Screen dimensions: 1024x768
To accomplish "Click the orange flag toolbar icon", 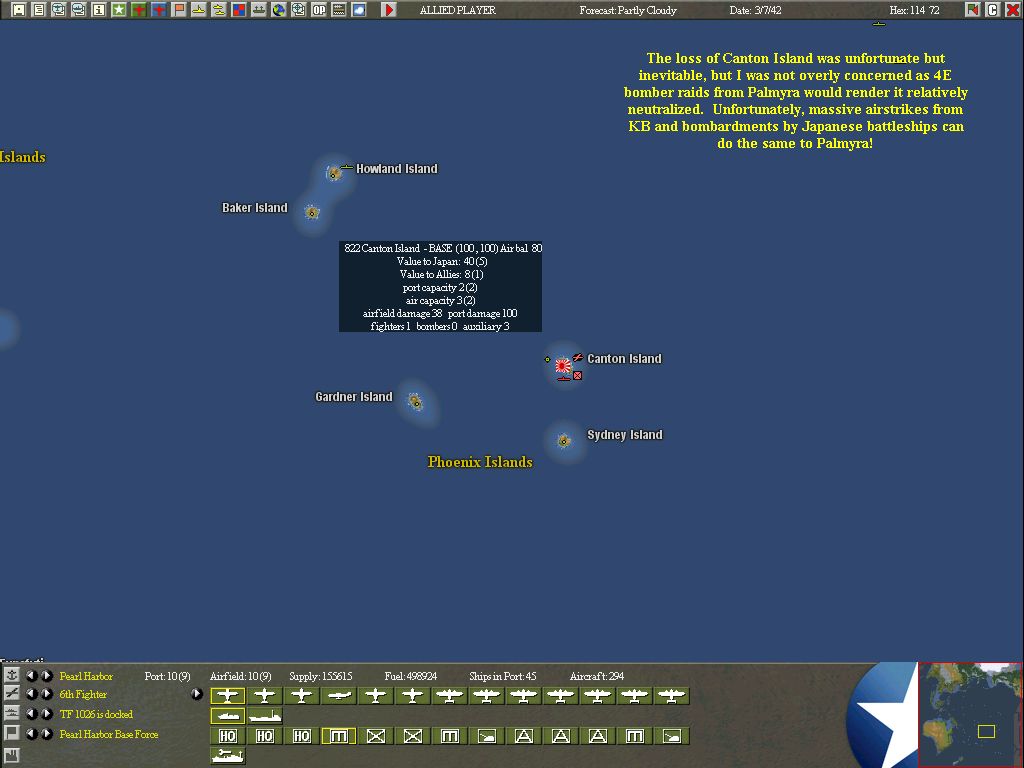I will [x=179, y=10].
